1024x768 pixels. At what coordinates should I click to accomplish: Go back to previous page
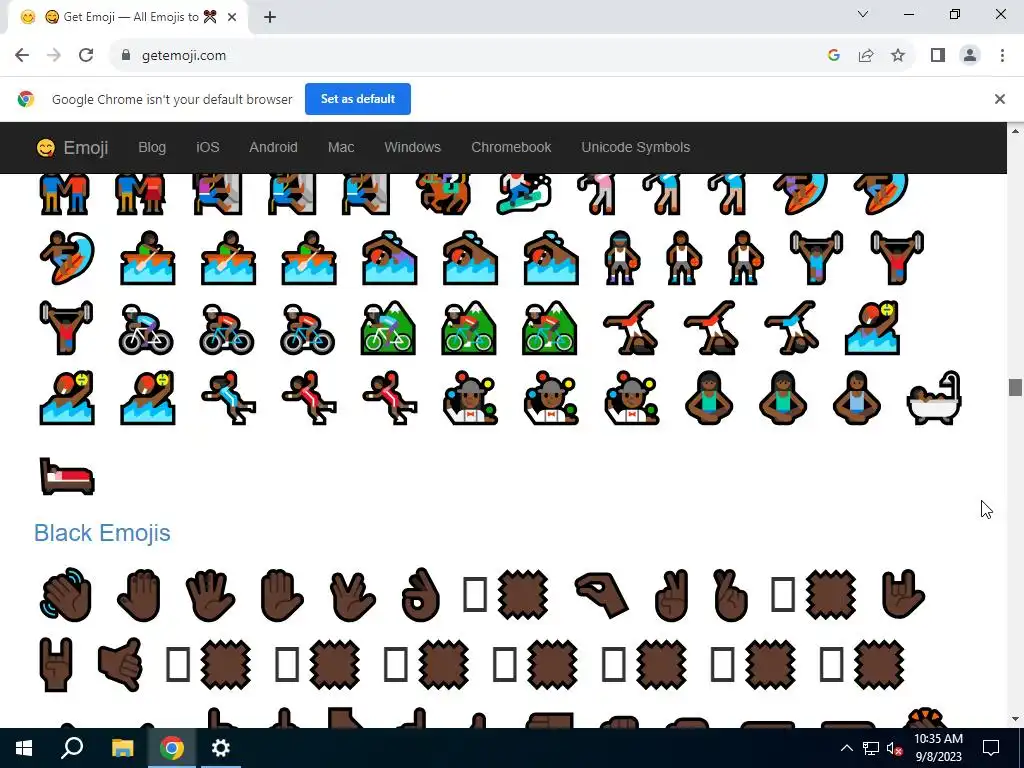(x=22, y=56)
